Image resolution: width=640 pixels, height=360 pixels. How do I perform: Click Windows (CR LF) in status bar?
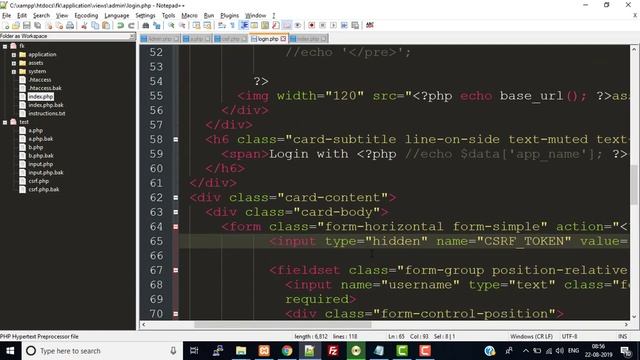click(531, 337)
